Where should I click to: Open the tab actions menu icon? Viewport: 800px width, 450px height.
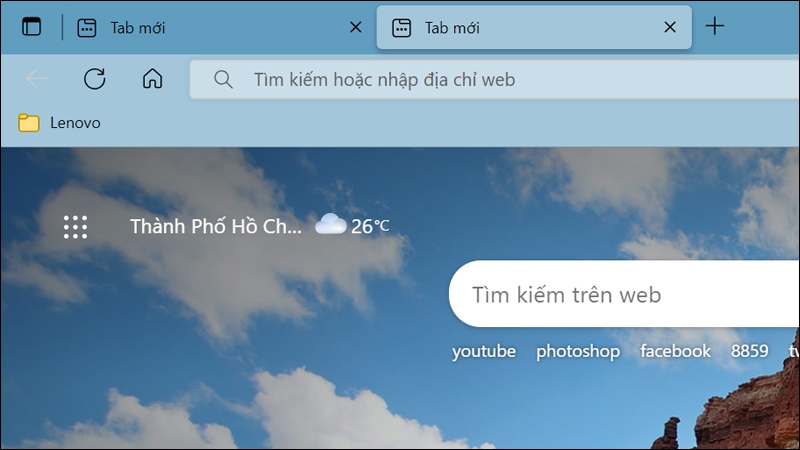32,27
